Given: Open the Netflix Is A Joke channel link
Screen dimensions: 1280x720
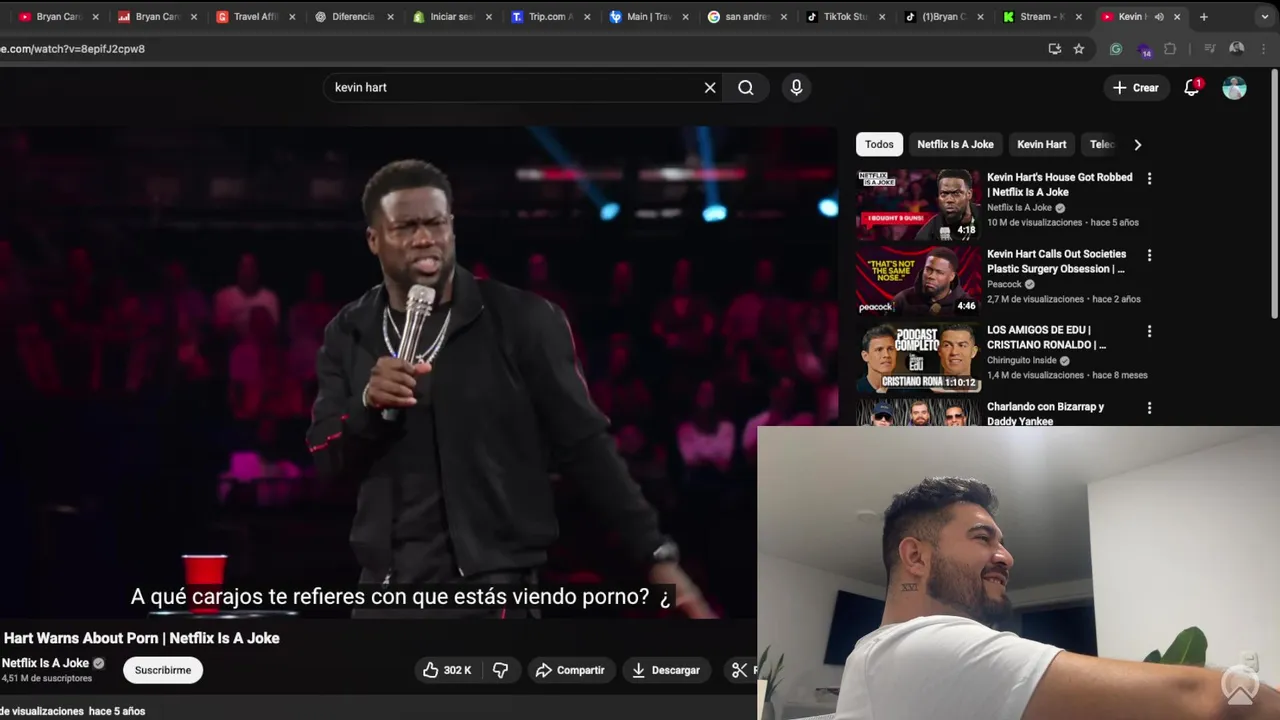Looking at the screenshot, I should [x=45, y=663].
